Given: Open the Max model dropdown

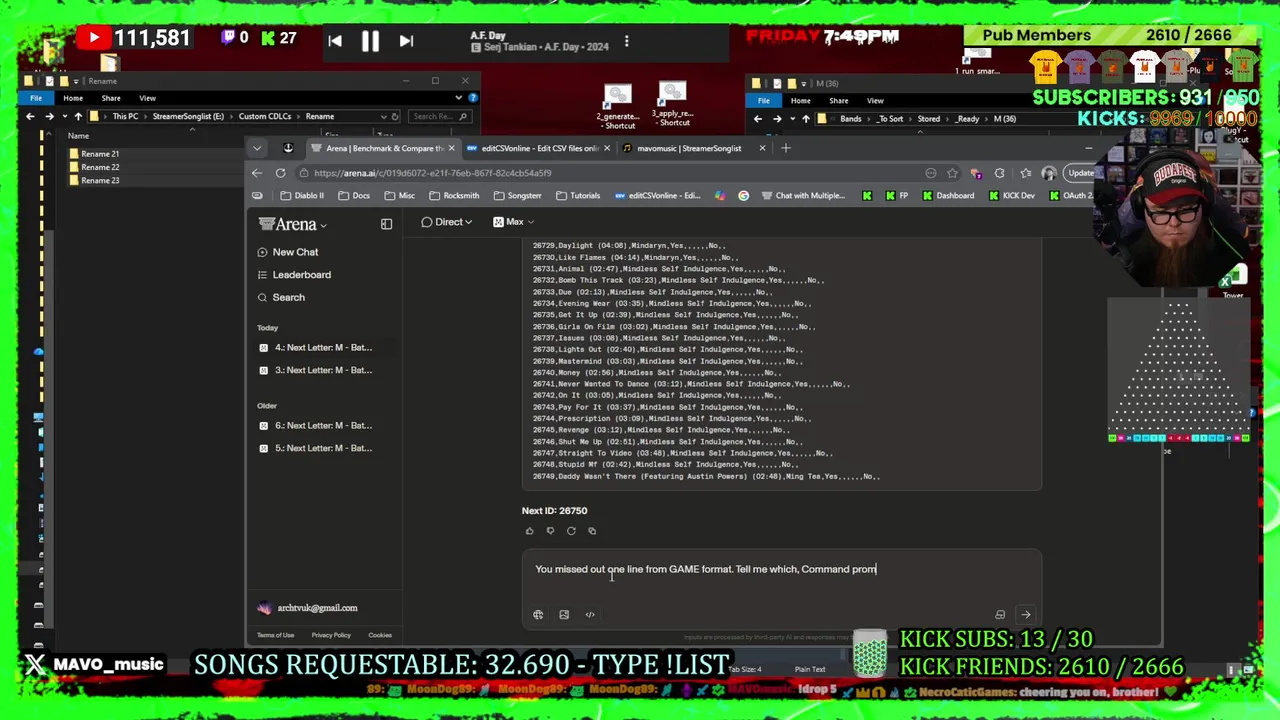Looking at the screenshot, I should click(513, 222).
